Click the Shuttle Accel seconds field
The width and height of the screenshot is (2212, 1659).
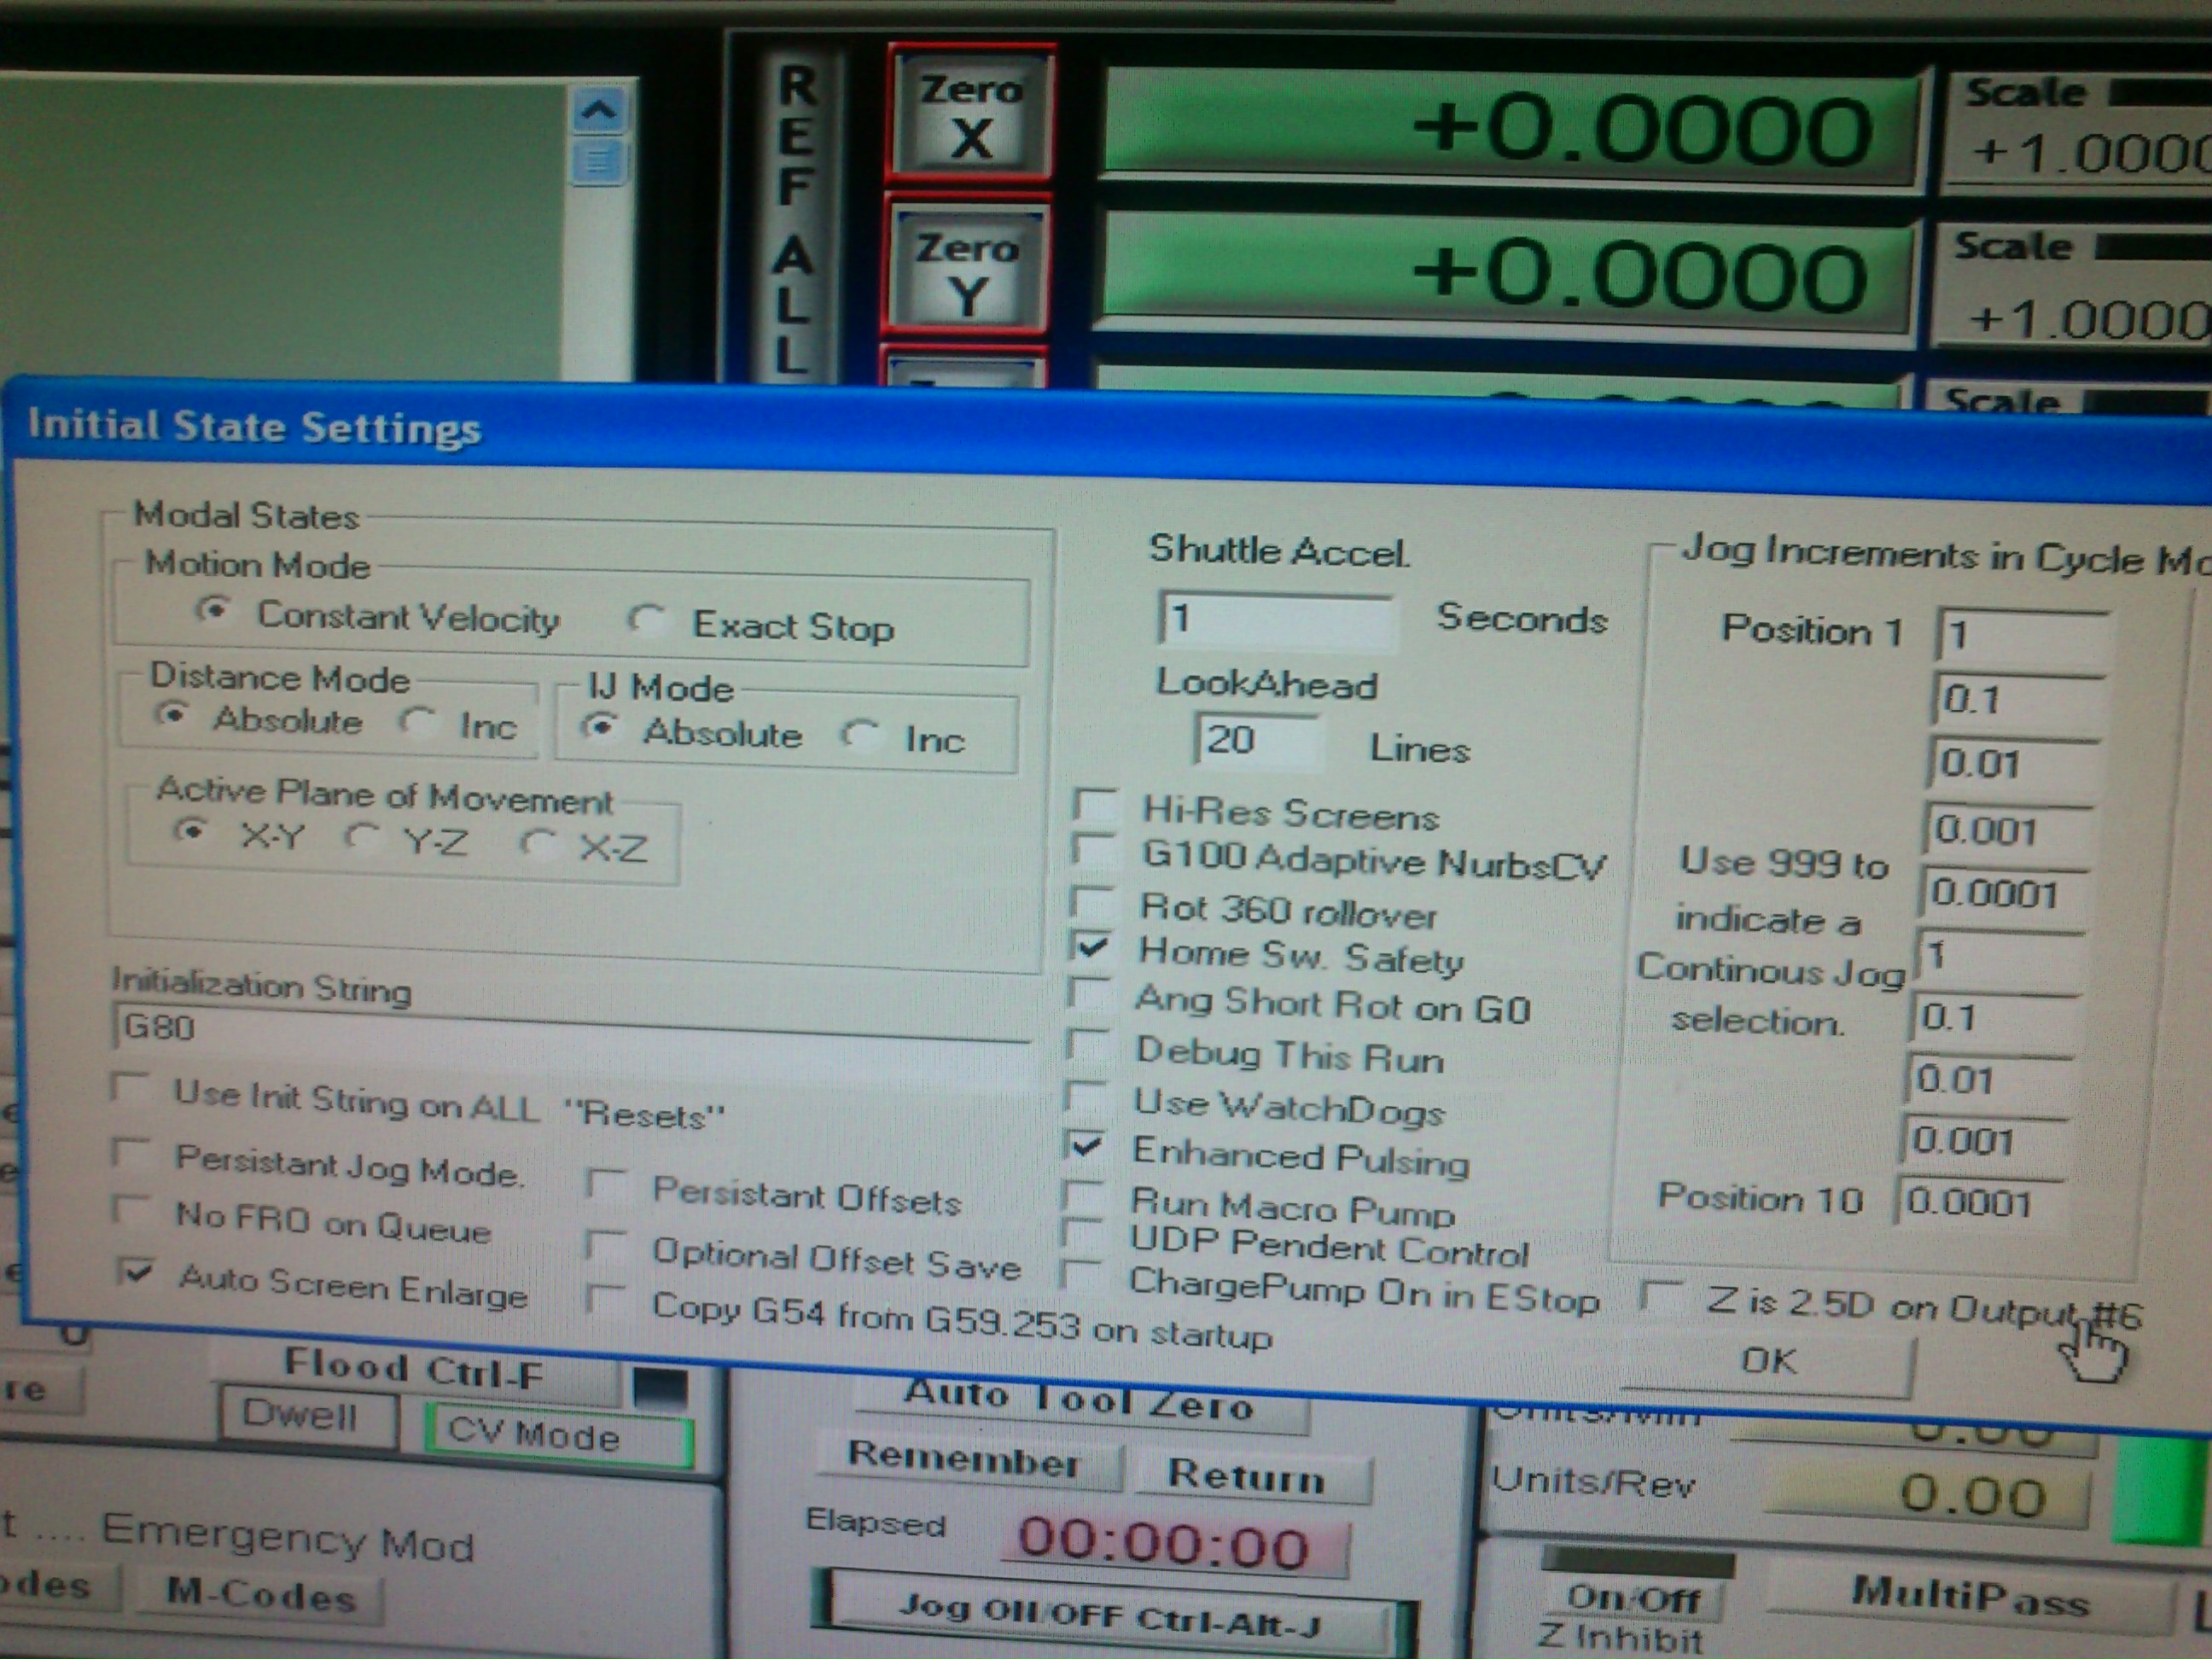pyautogui.click(x=1276, y=620)
